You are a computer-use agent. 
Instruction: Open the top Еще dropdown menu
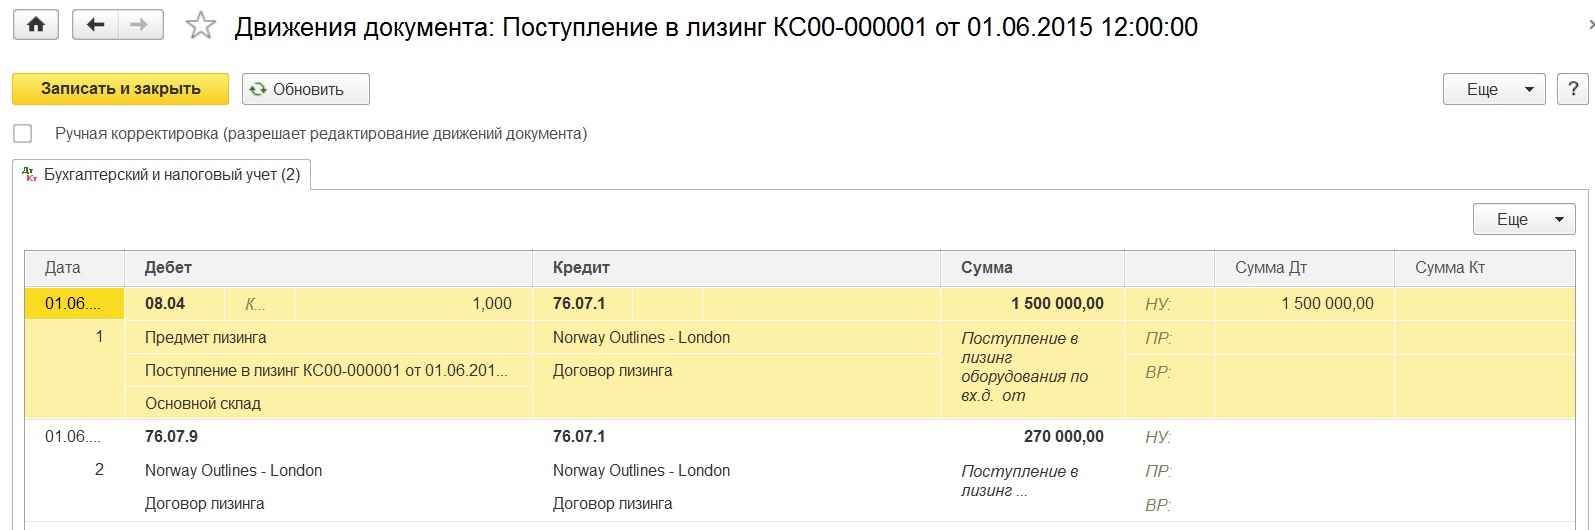point(1494,89)
